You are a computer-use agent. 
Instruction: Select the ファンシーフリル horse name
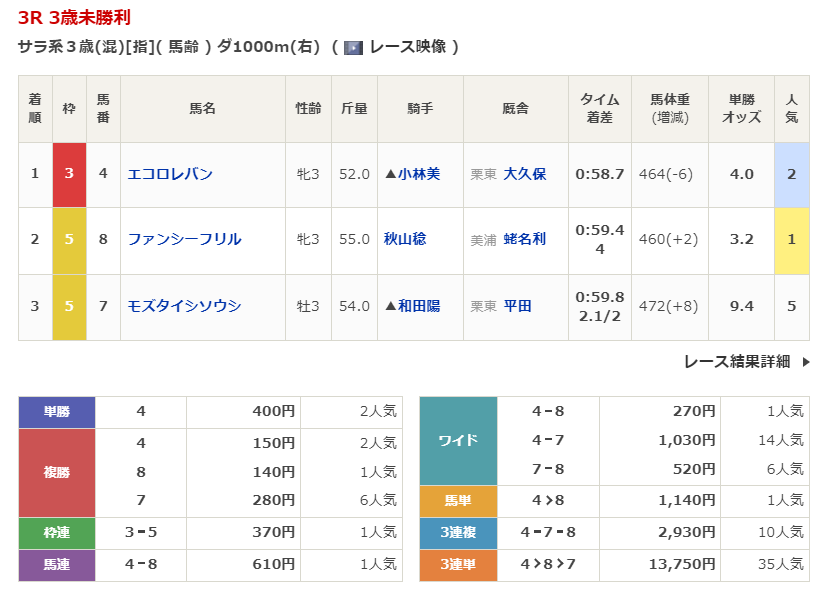coord(184,239)
